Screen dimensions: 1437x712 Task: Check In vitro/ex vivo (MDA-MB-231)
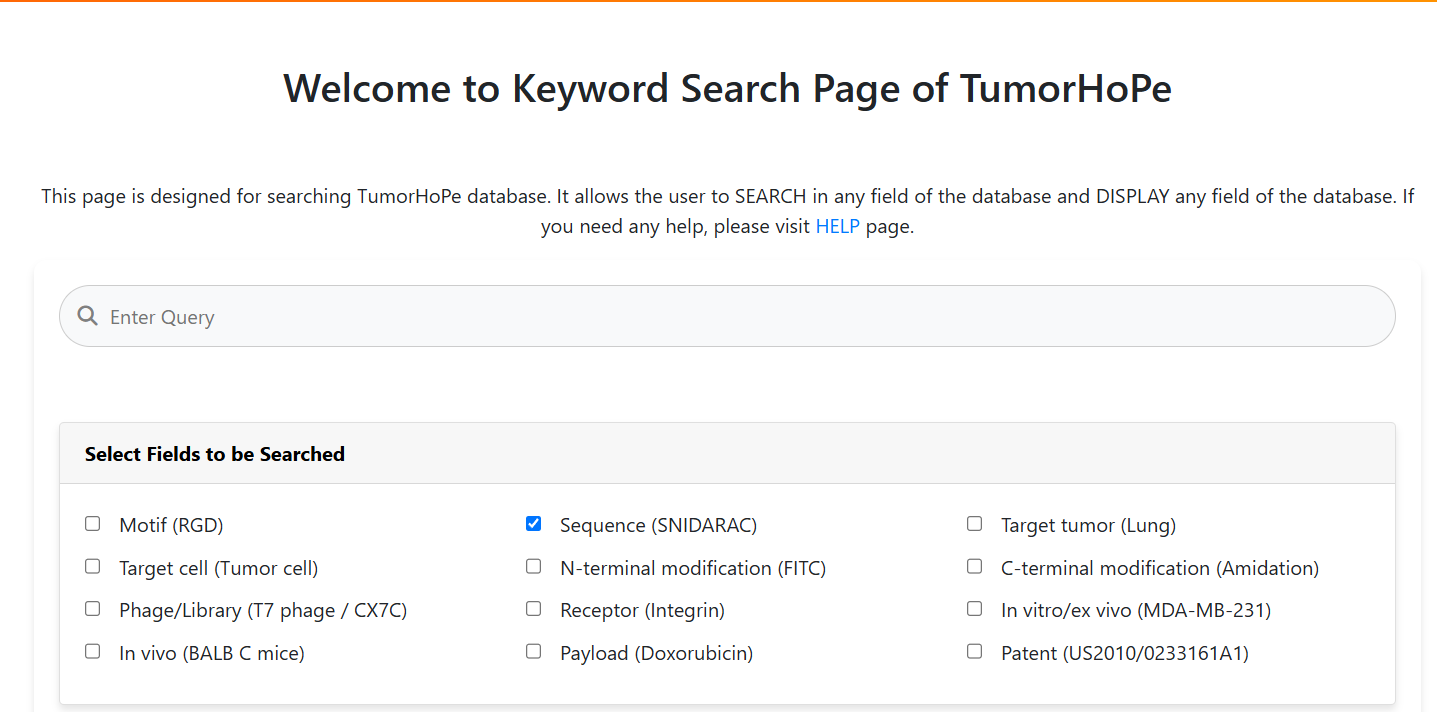(974, 608)
